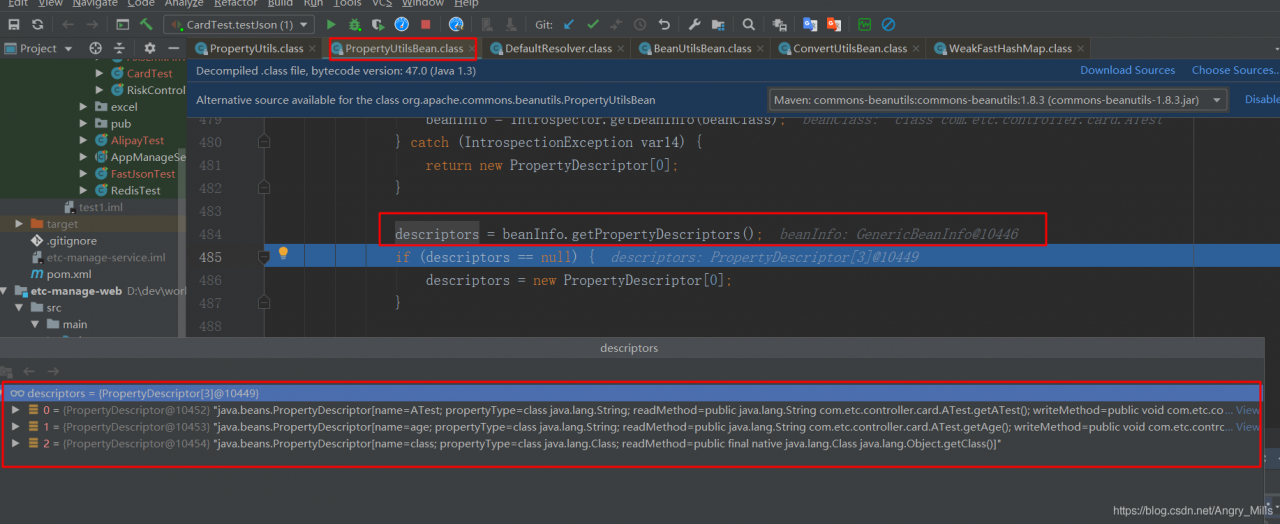Open the Maven commons-beanutils source dropdown
1280x524 pixels.
pos(998,100)
